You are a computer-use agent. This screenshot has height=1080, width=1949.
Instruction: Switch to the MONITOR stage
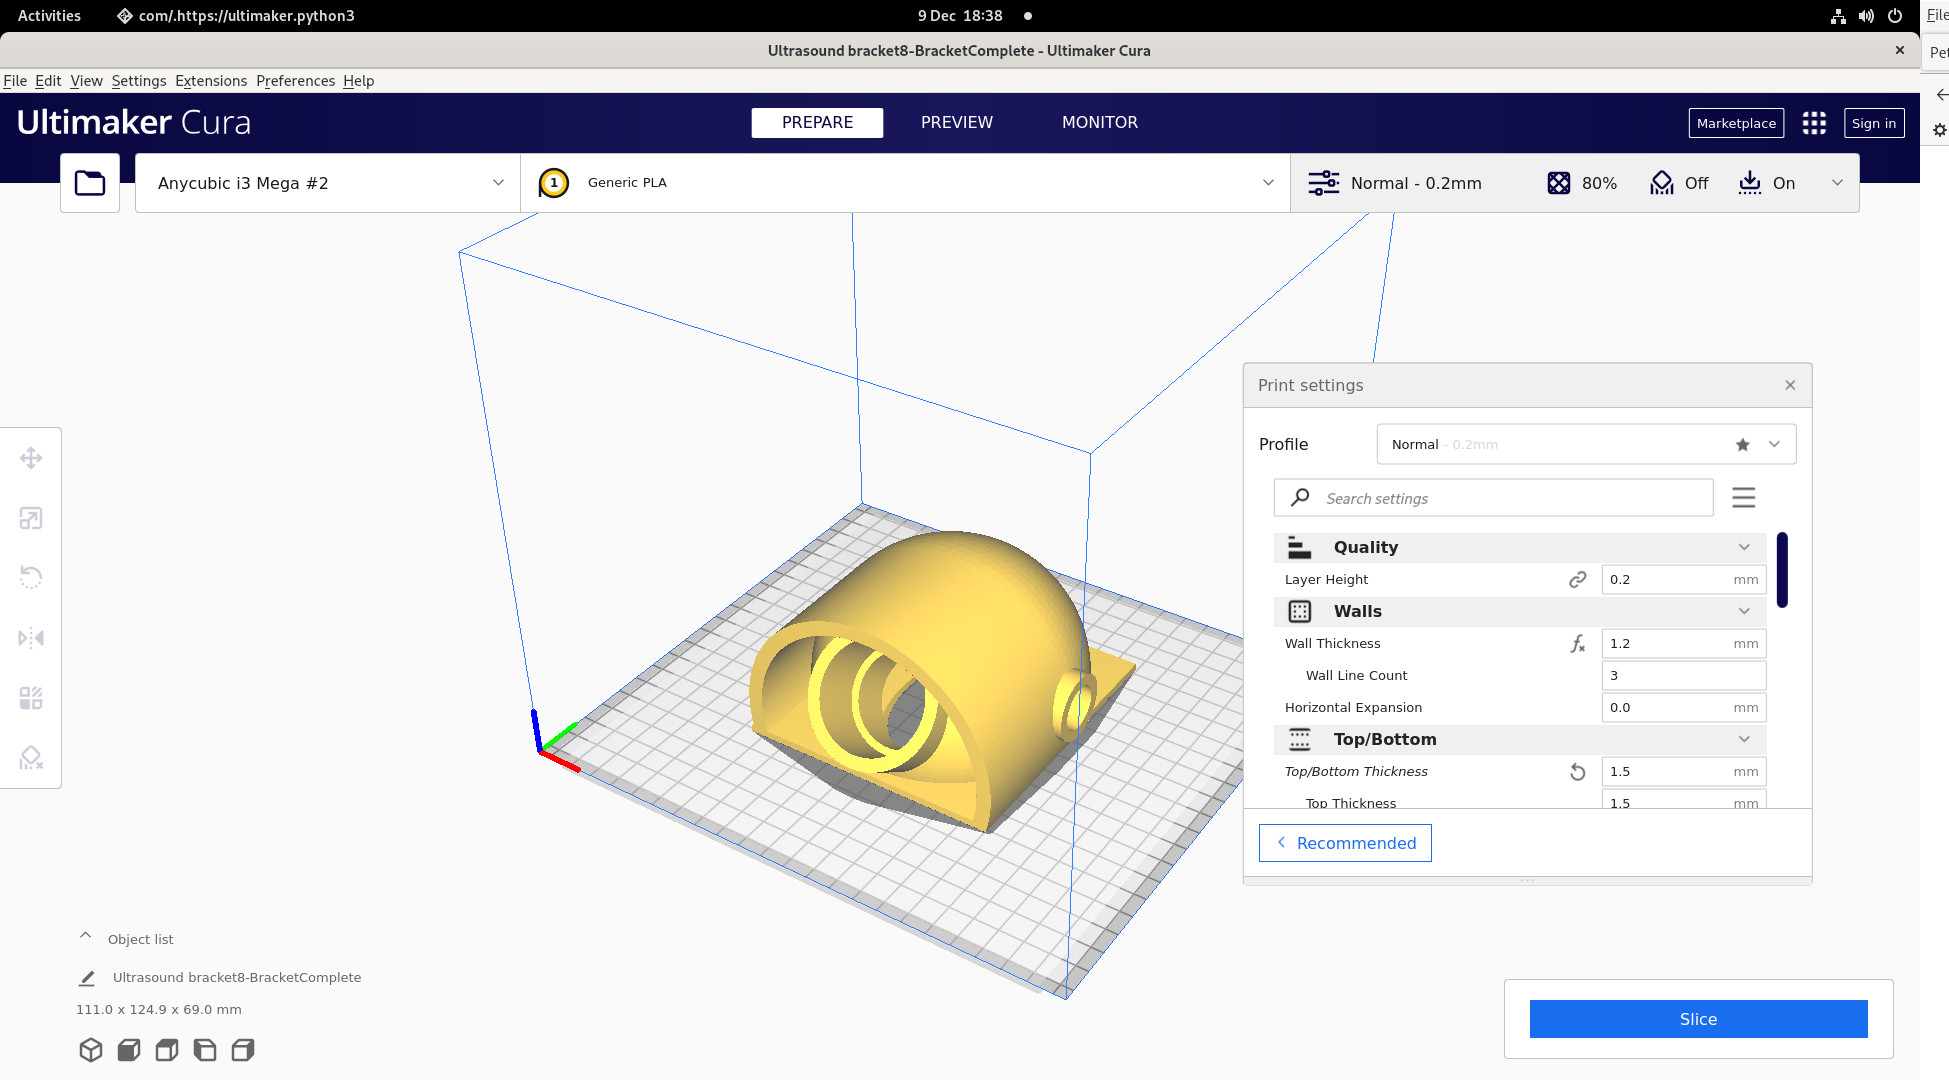click(1100, 123)
